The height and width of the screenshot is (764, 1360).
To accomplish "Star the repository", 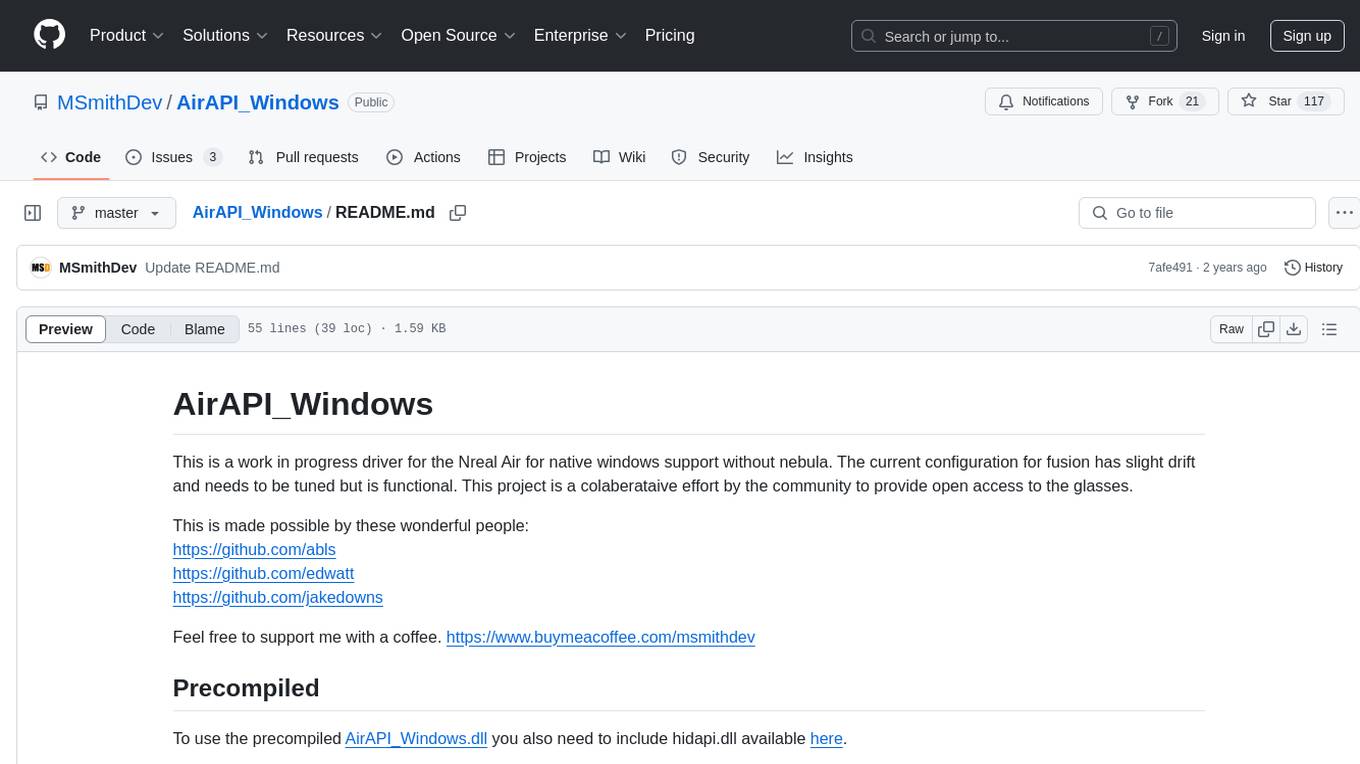I will click(1285, 102).
